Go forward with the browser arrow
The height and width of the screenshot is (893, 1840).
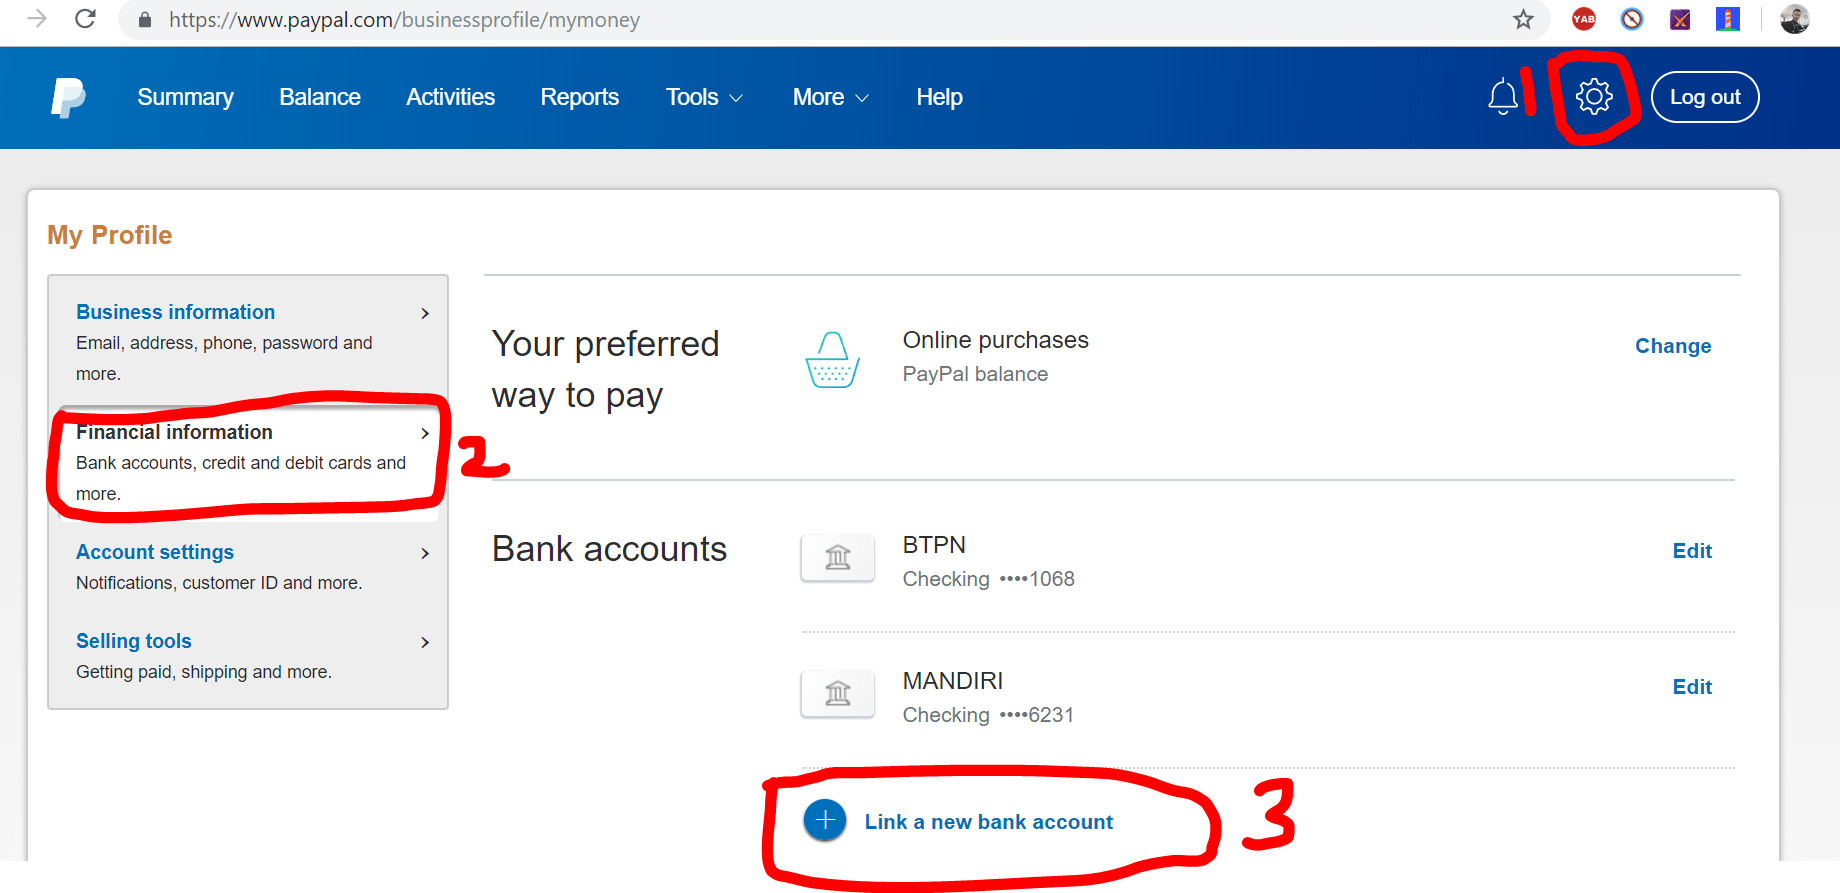click(x=37, y=19)
